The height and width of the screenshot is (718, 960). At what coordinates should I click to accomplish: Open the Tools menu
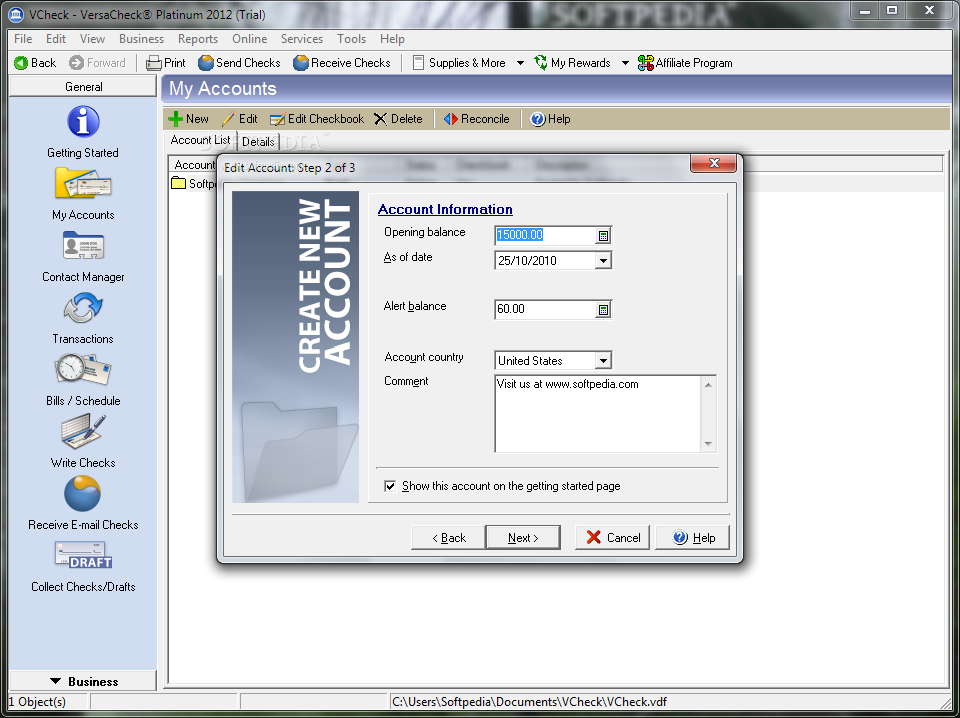[351, 39]
